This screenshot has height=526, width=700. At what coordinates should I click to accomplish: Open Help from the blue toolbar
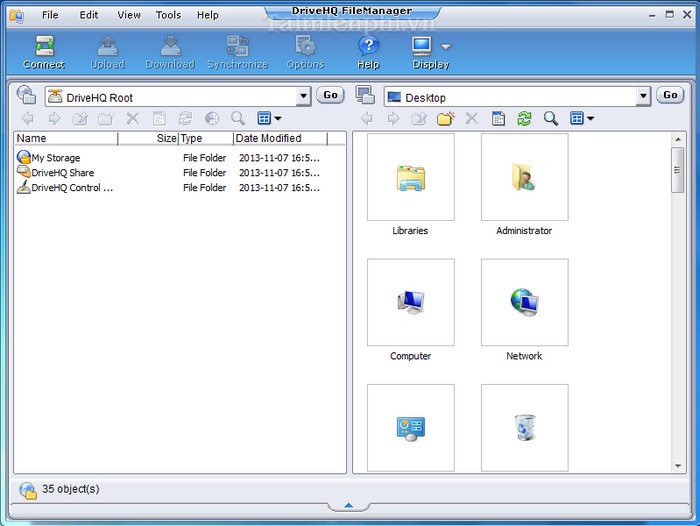(x=368, y=52)
